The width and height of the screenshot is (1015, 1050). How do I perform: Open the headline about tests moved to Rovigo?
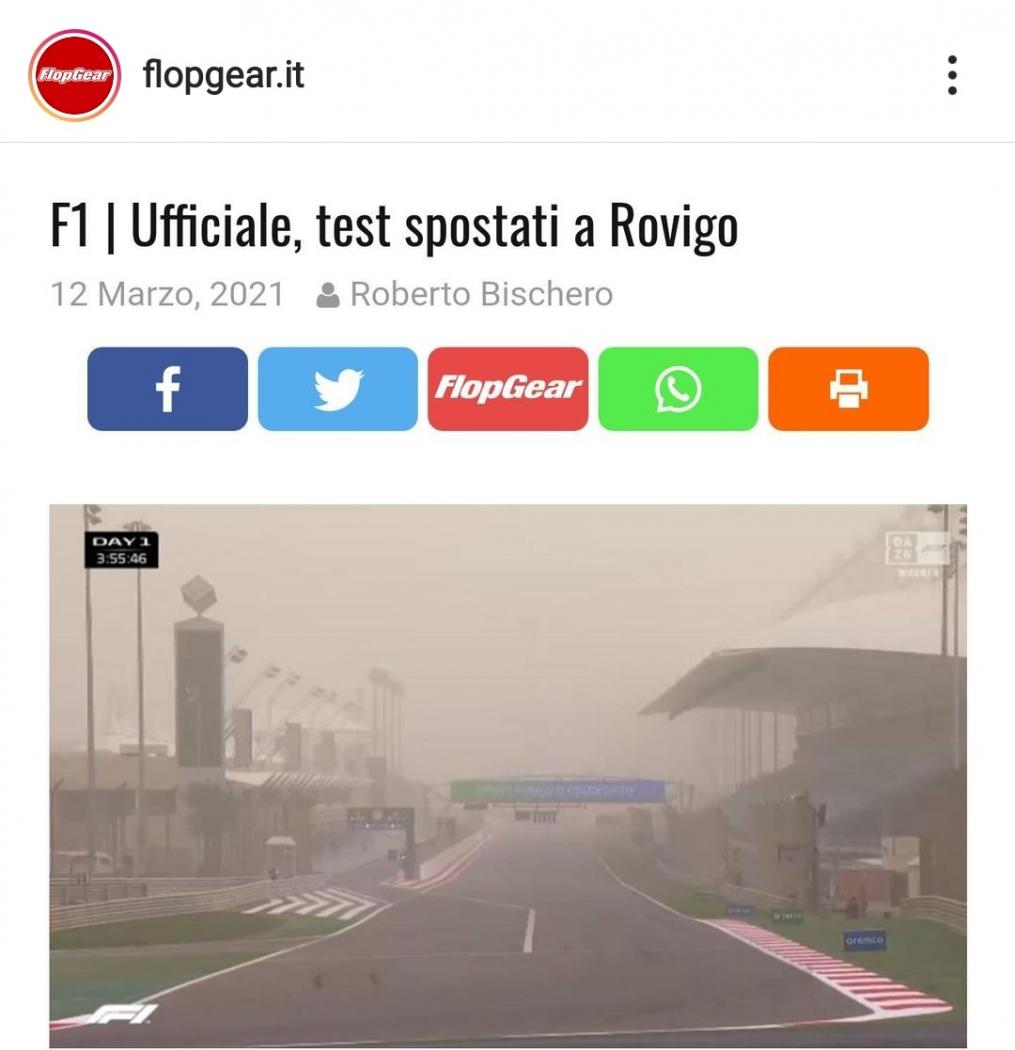[x=394, y=226]
